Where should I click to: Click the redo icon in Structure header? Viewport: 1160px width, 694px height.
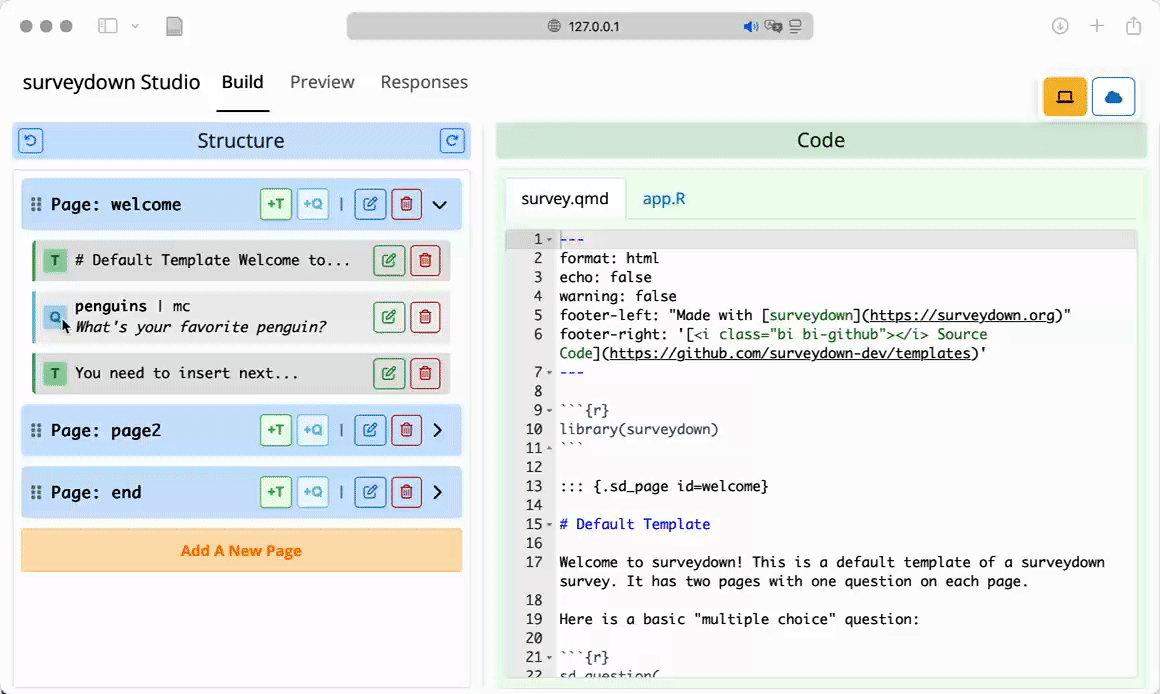(452, 141)
